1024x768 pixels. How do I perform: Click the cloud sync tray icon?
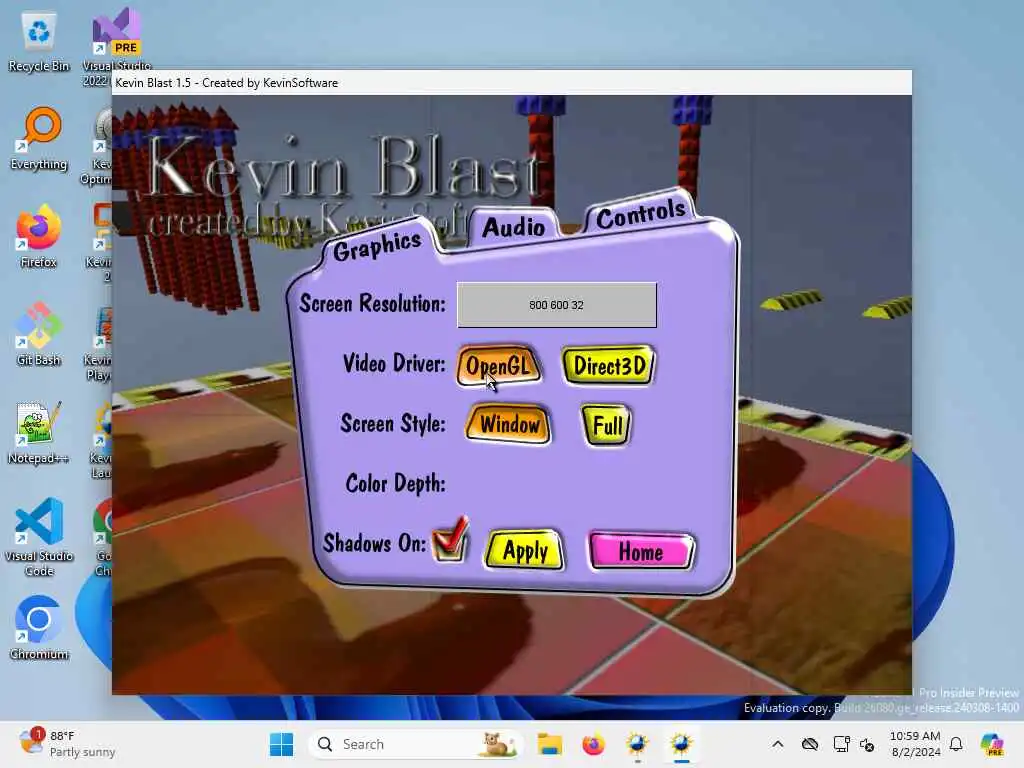point(810,744)
